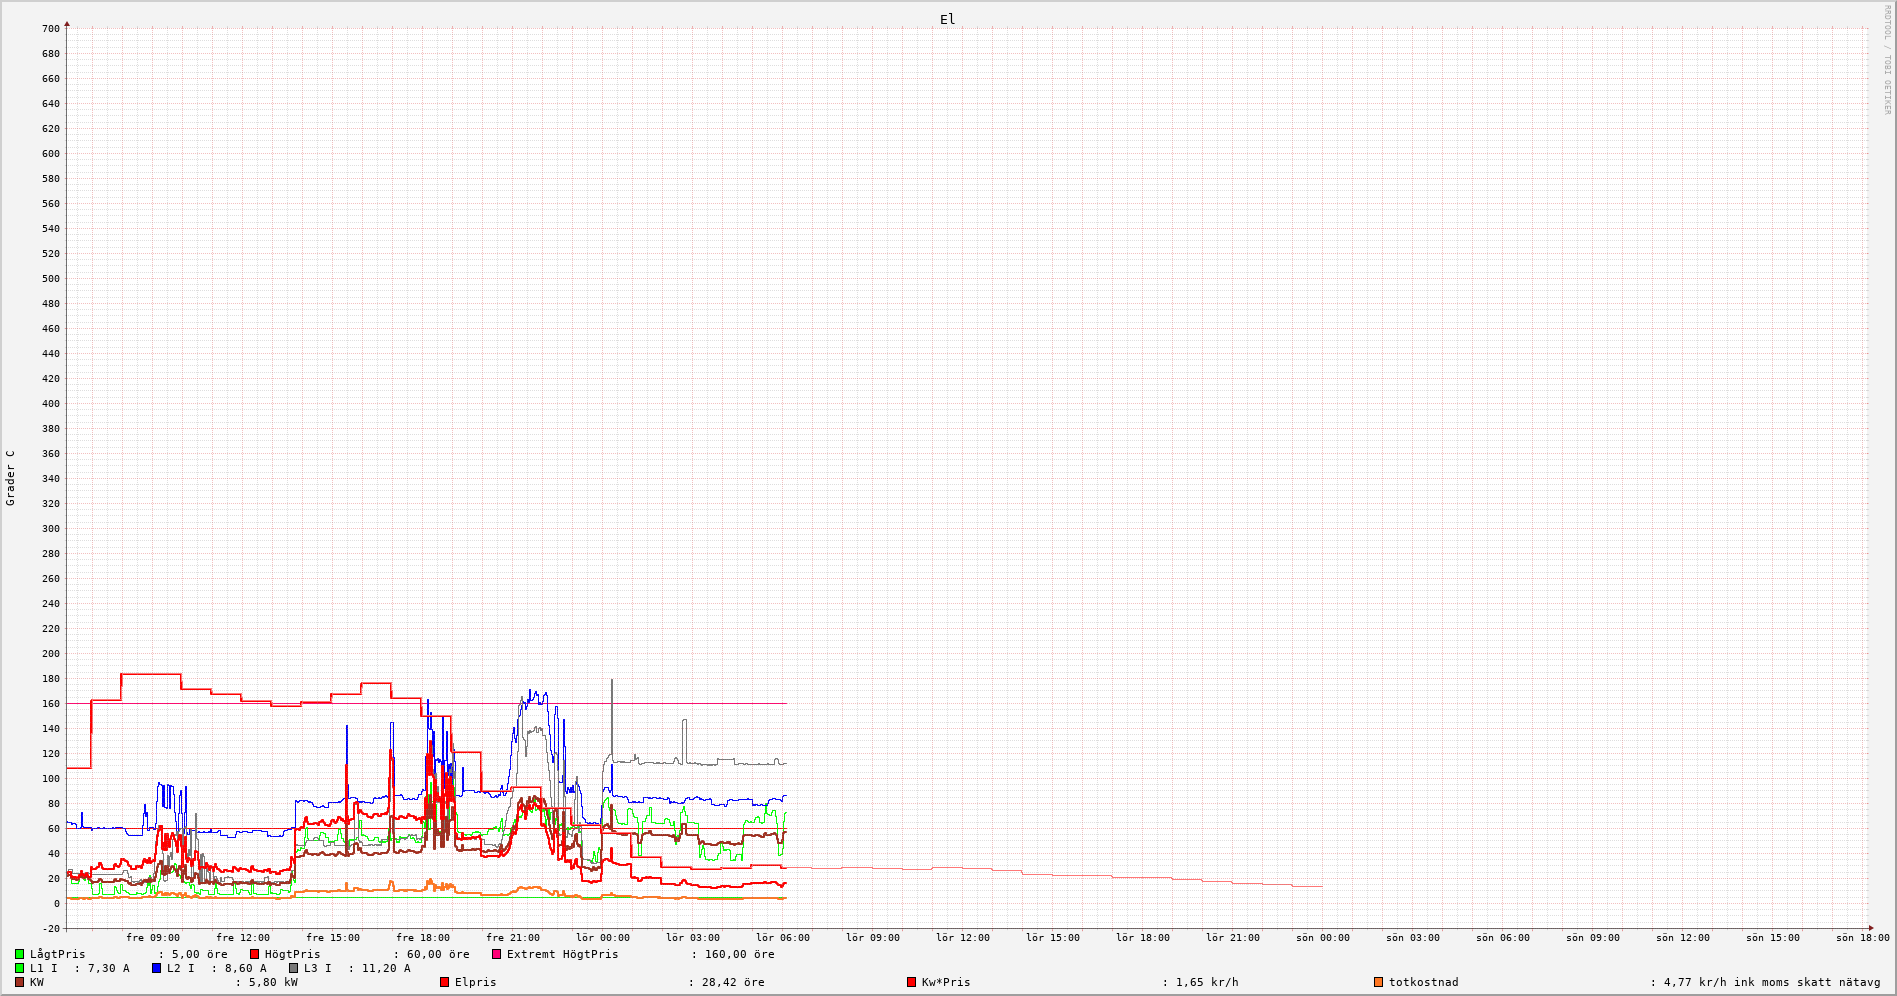The image size is (1897, 996).
Task: Select the gray L3 I legend marker
Action: (293, 969)
